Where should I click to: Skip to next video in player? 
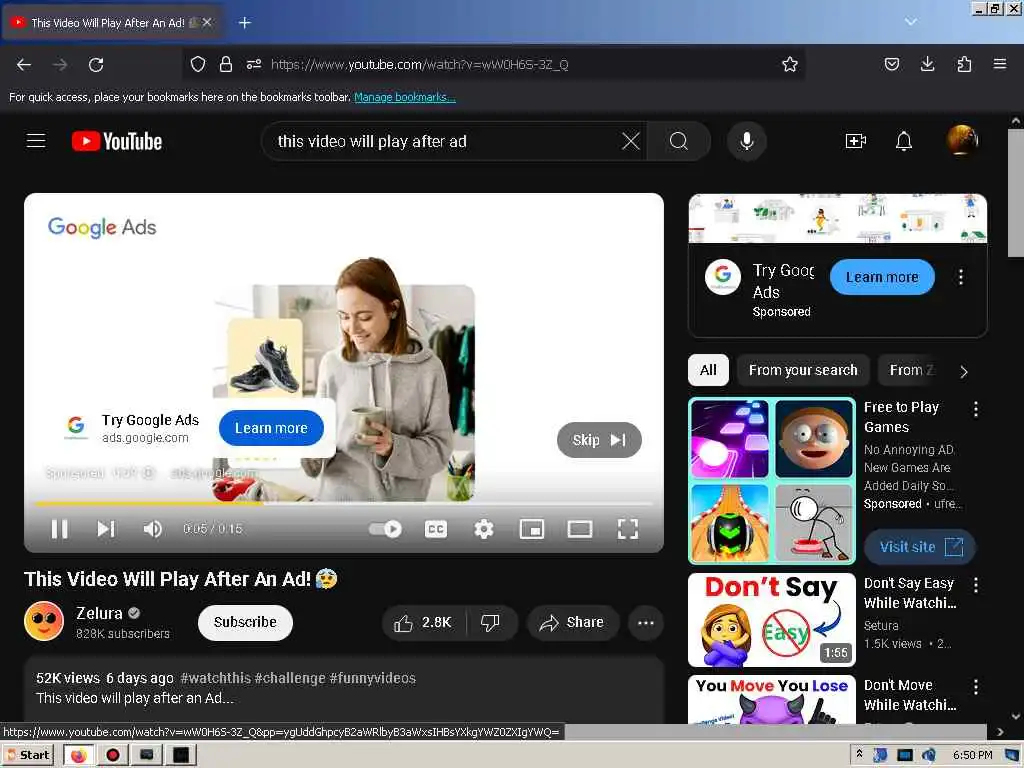point(106,528)
